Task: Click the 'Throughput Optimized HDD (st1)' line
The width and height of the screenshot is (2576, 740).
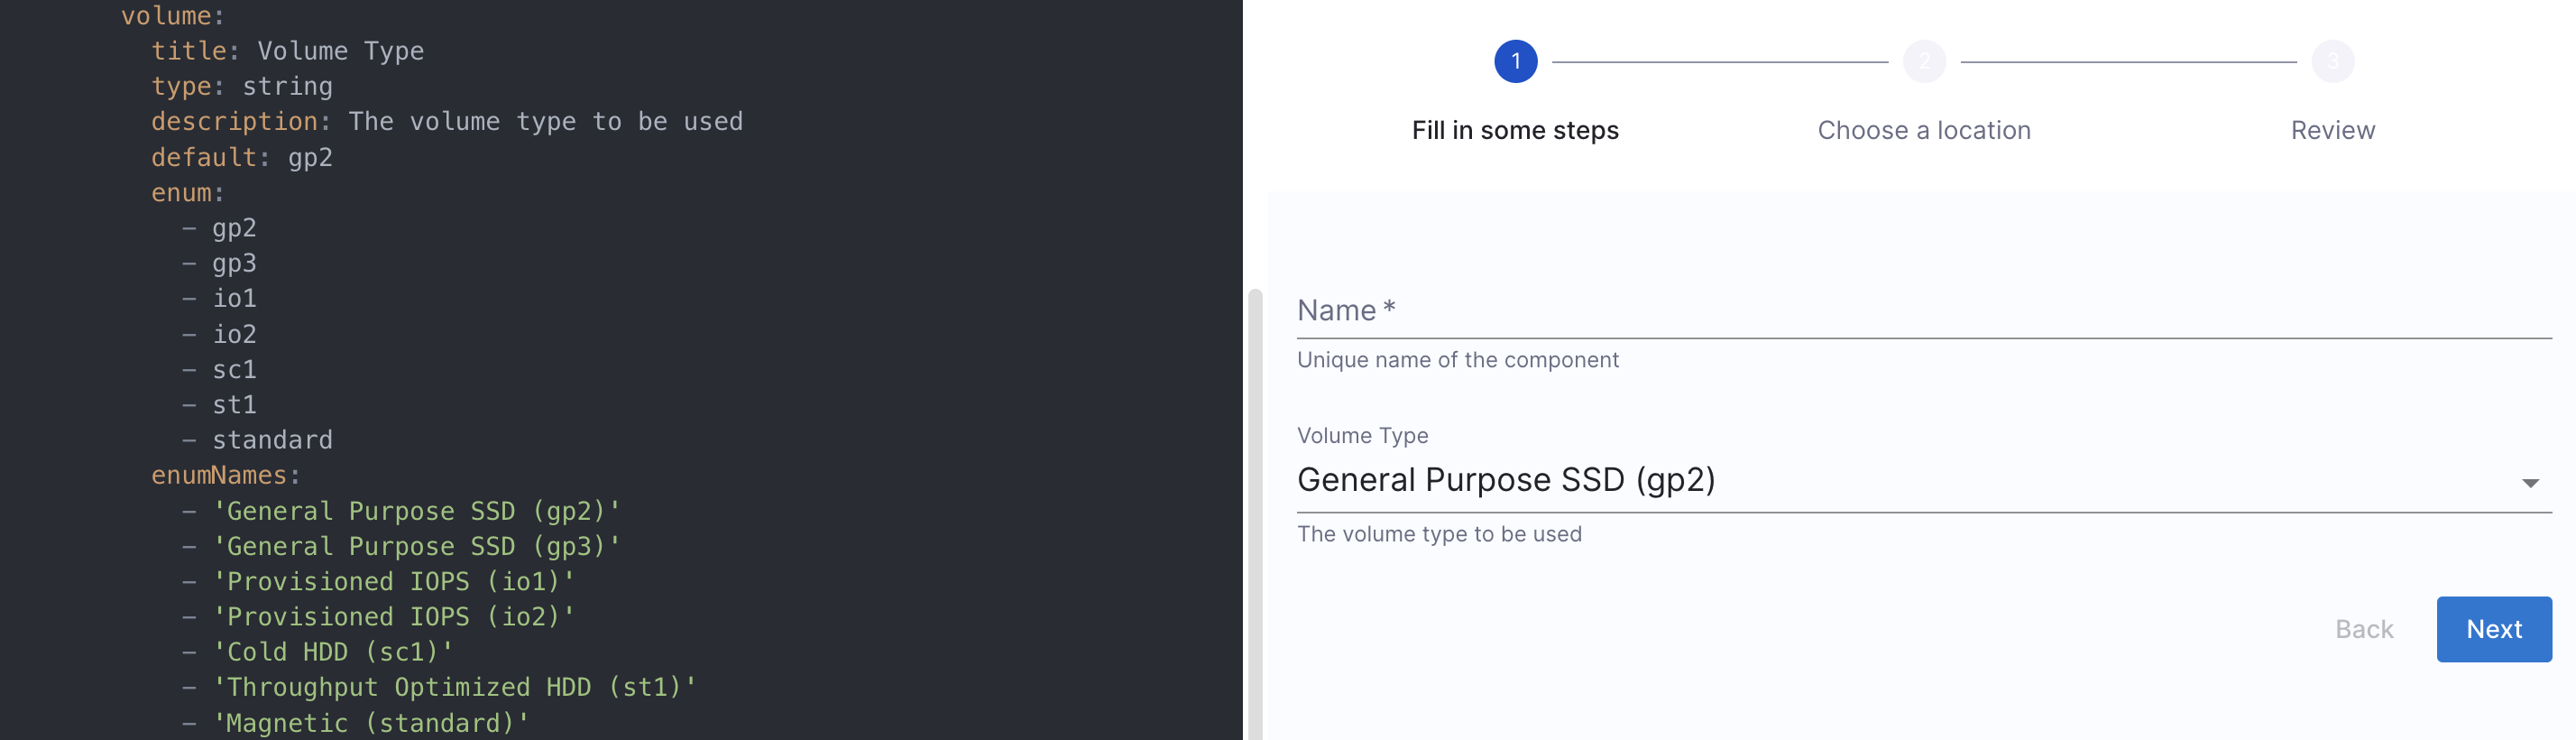Action: pyautogui.click(x=453, y=688)
